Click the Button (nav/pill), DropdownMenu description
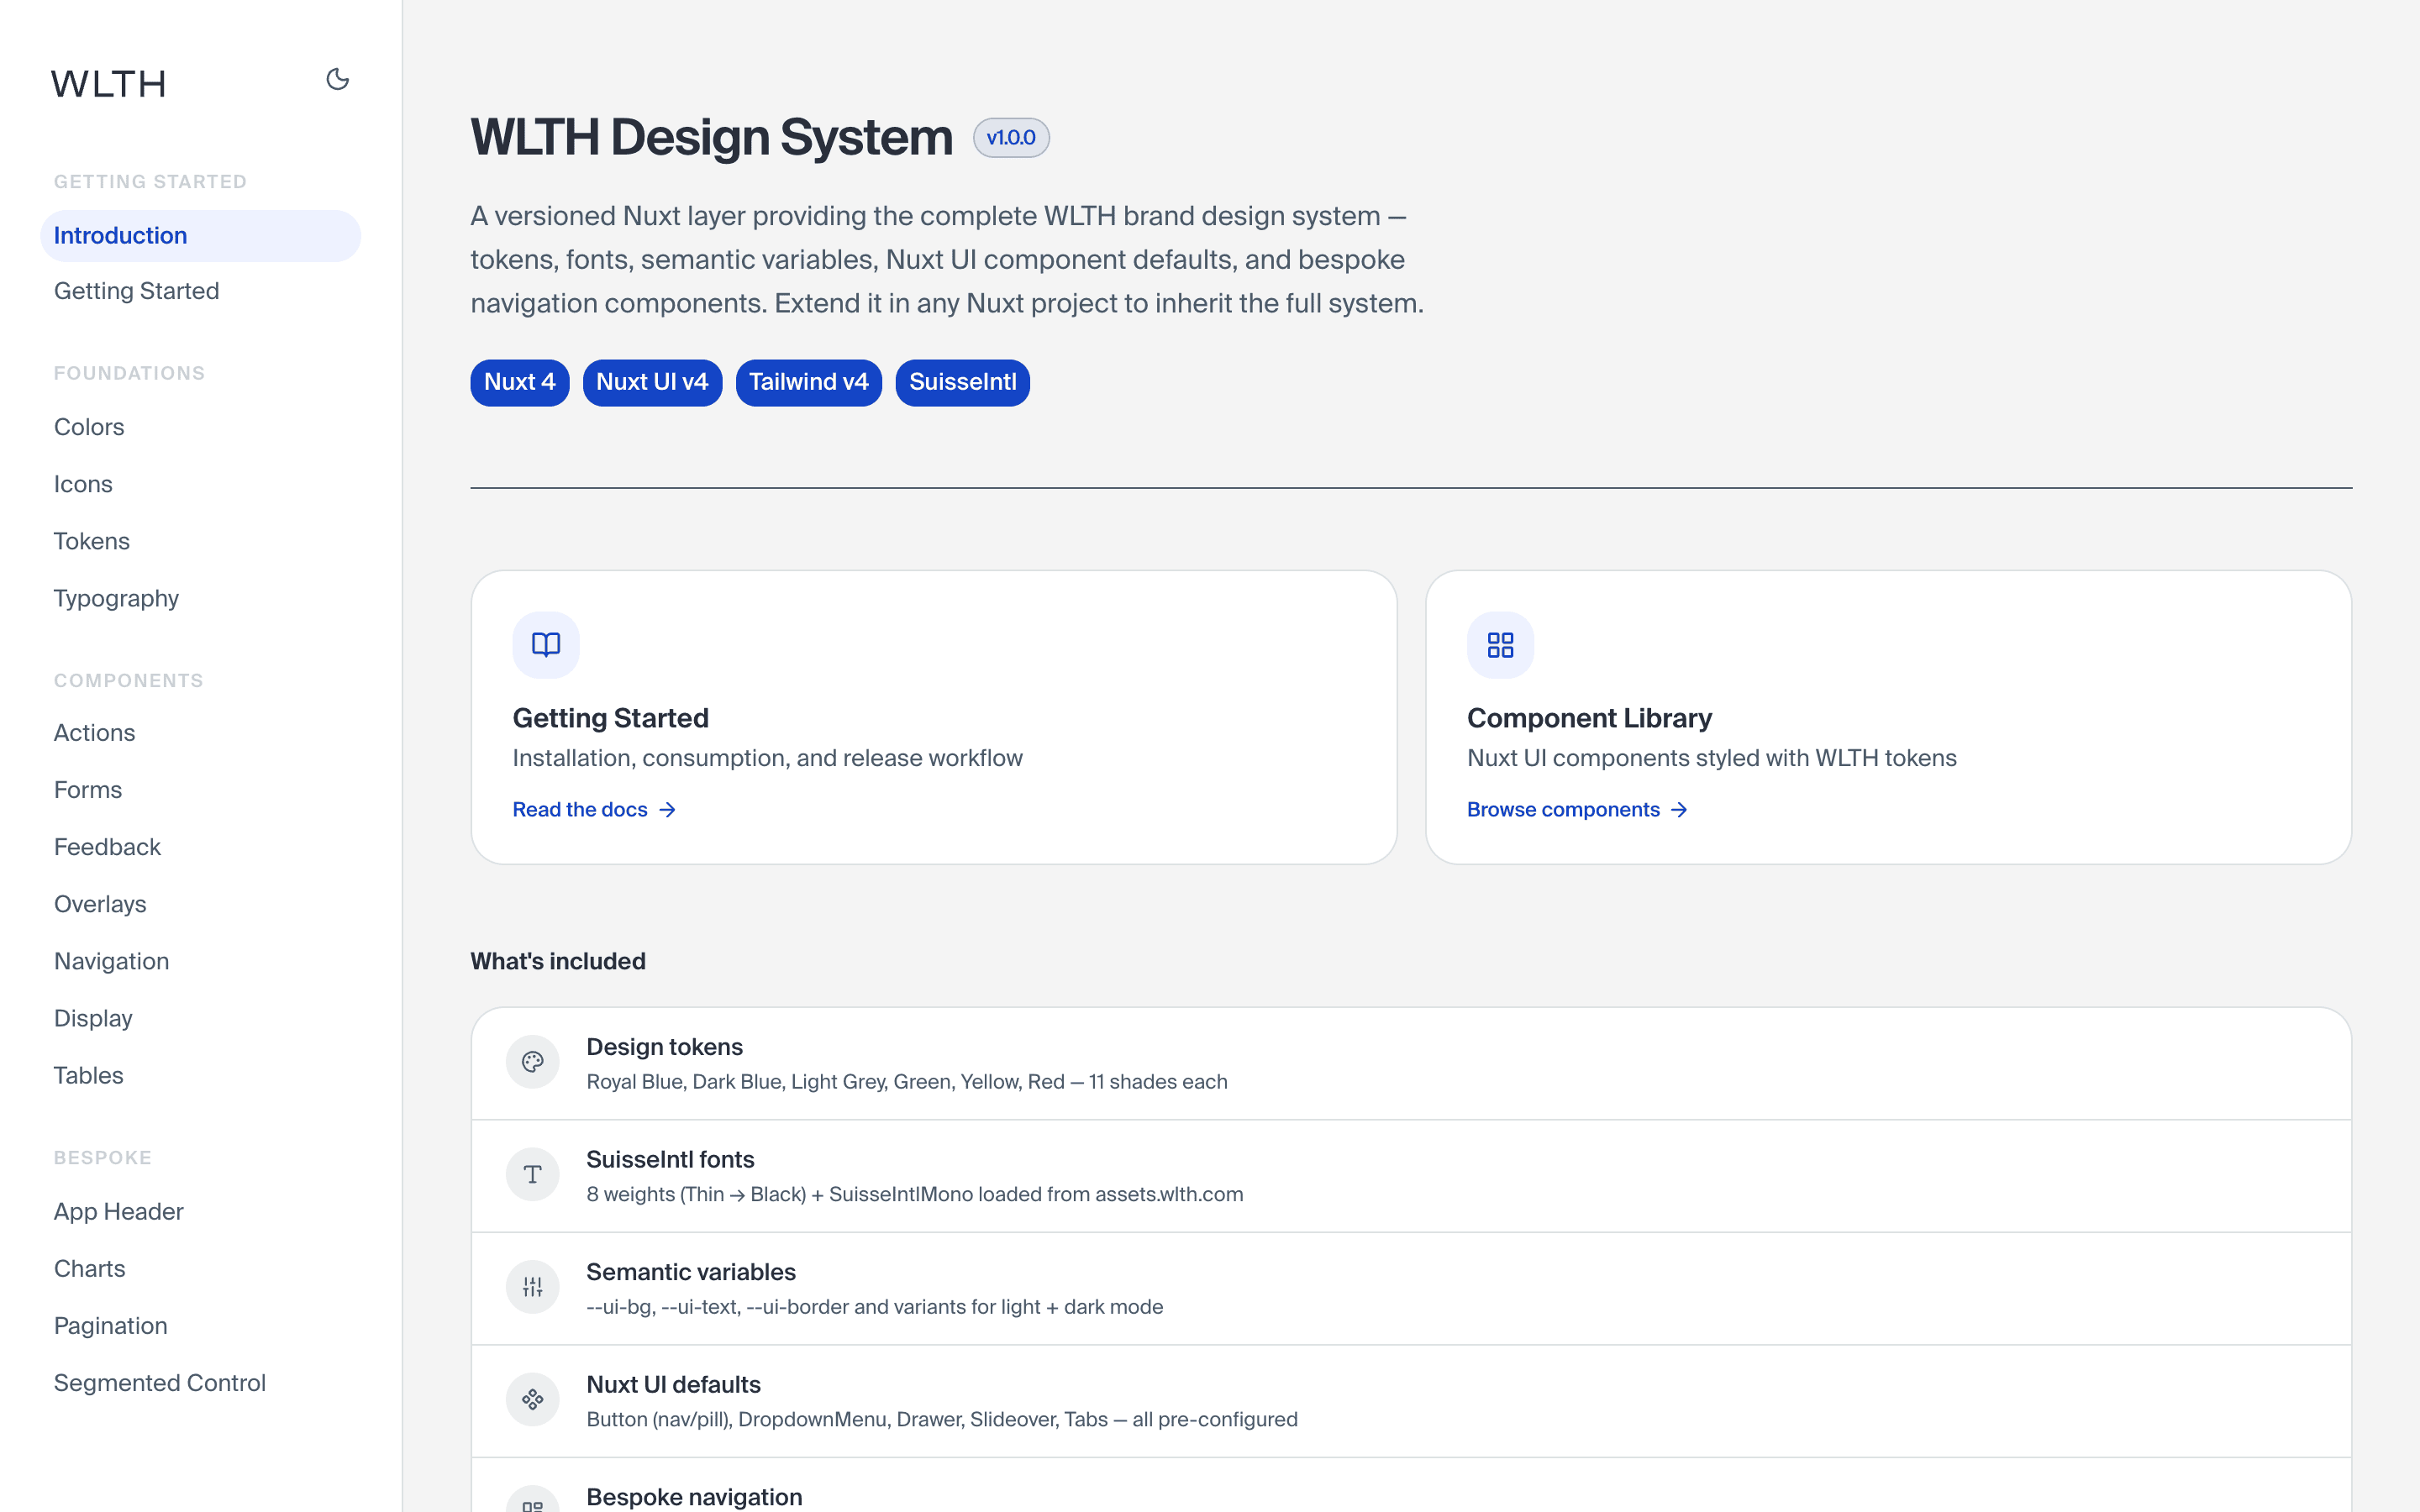The height and width of the screenshot is (1512, 2420). 942,1420
